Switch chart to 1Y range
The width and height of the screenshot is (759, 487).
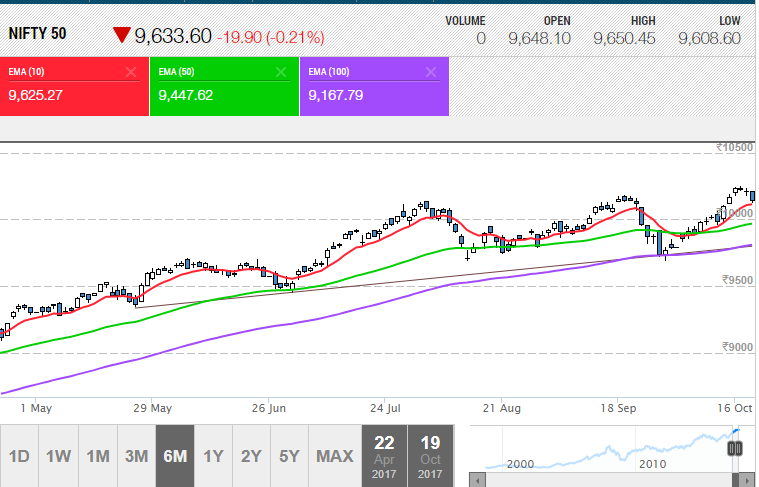213,456
